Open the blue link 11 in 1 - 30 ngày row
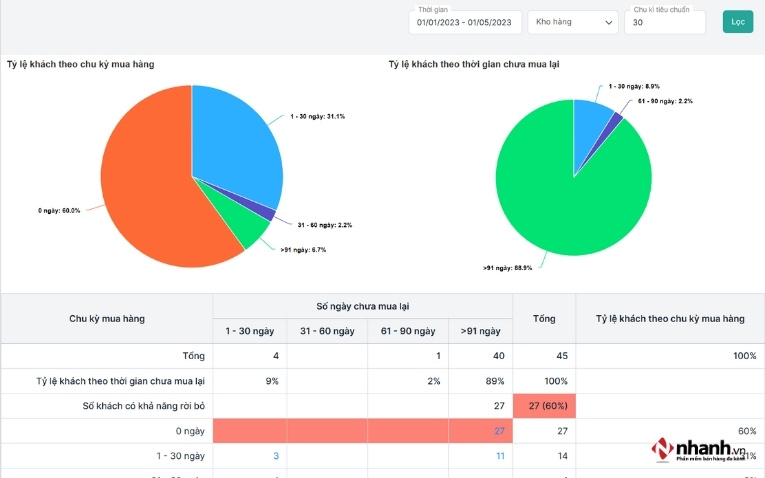765x478 pixels. tap(500, 456)
